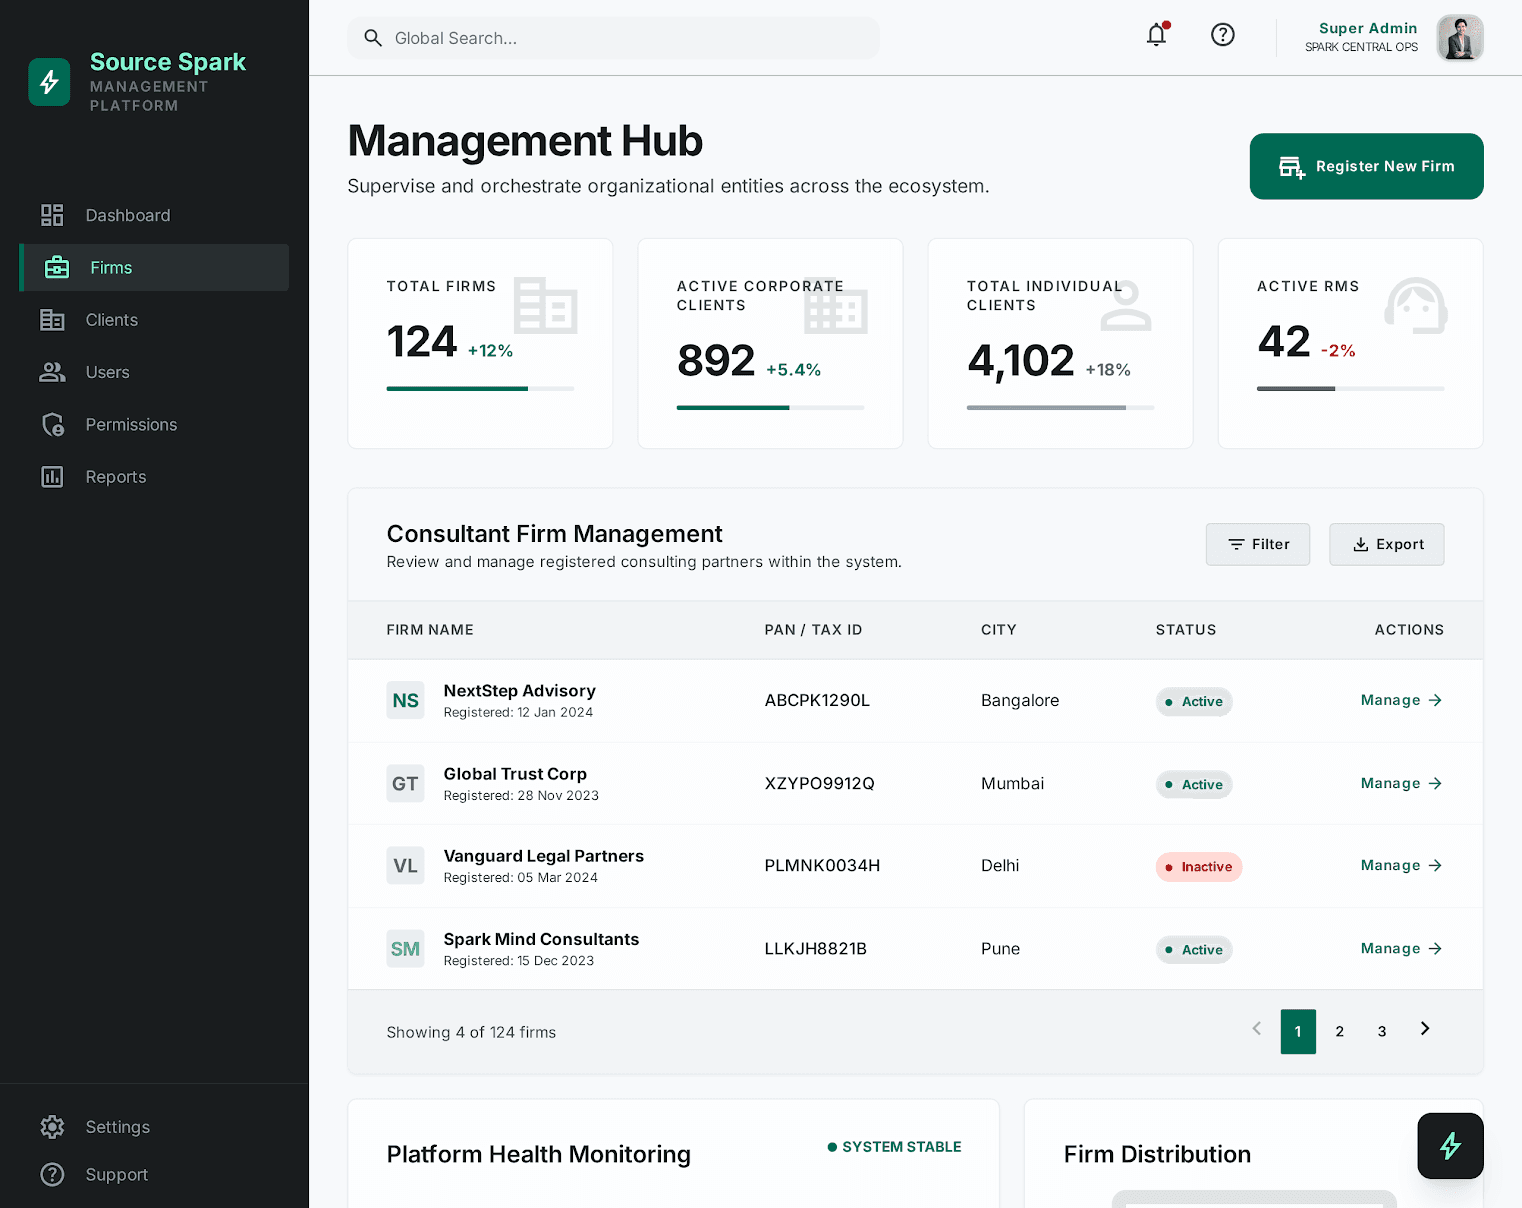Click the Total Individual Clients progress bar
The image size is (1522, 1208).
pos(1060,407)
